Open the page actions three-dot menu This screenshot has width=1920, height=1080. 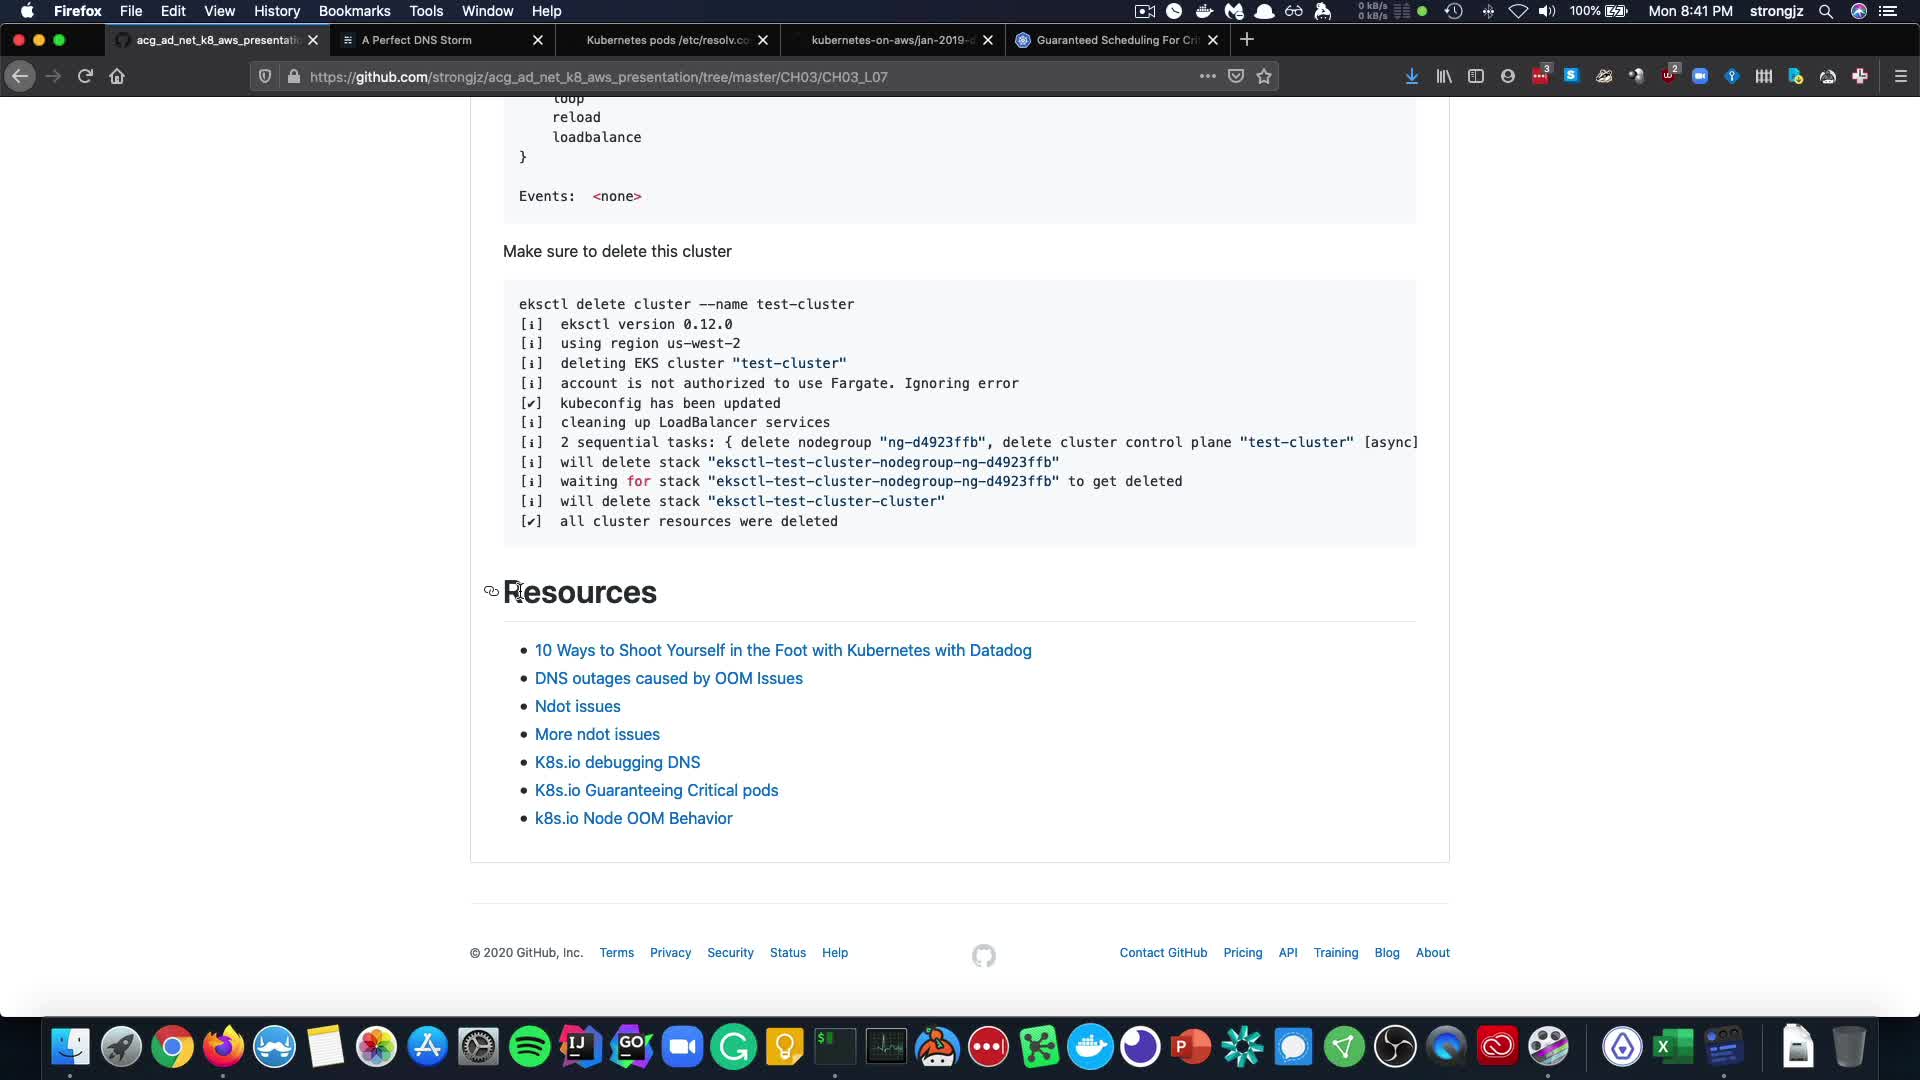click(x=1207, y=76)
